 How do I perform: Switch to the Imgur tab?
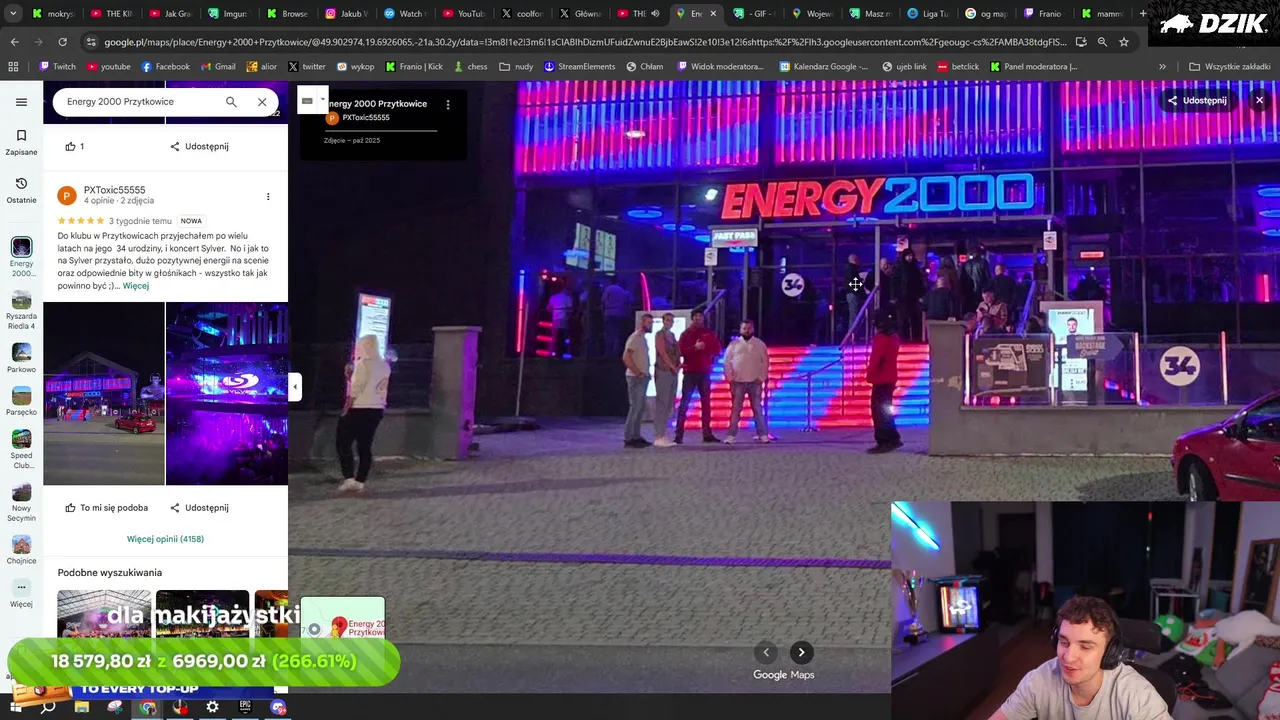228,14
